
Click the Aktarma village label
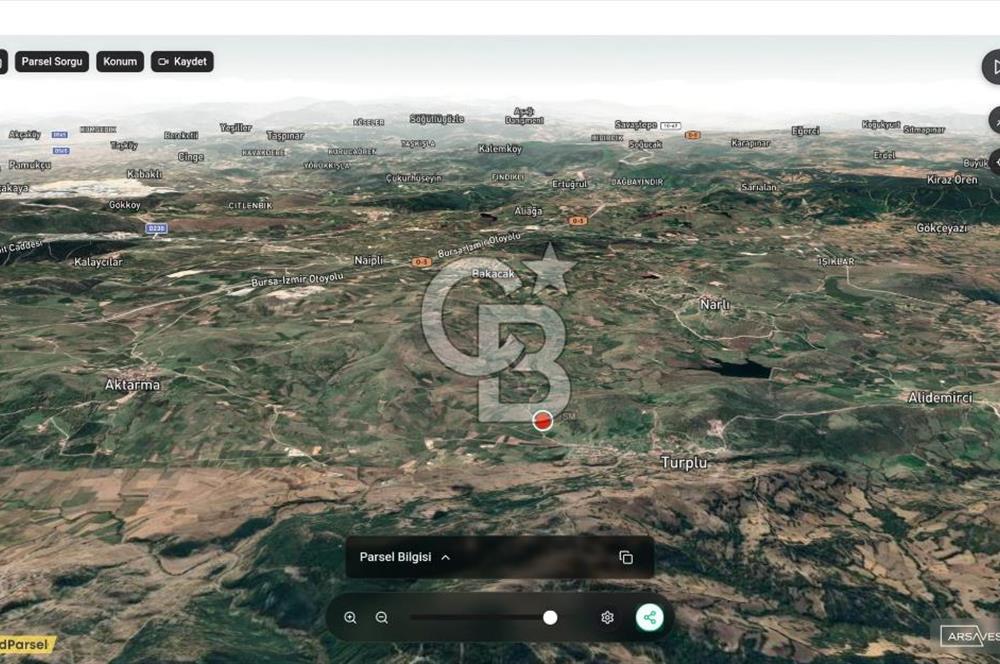coord(132,385)
